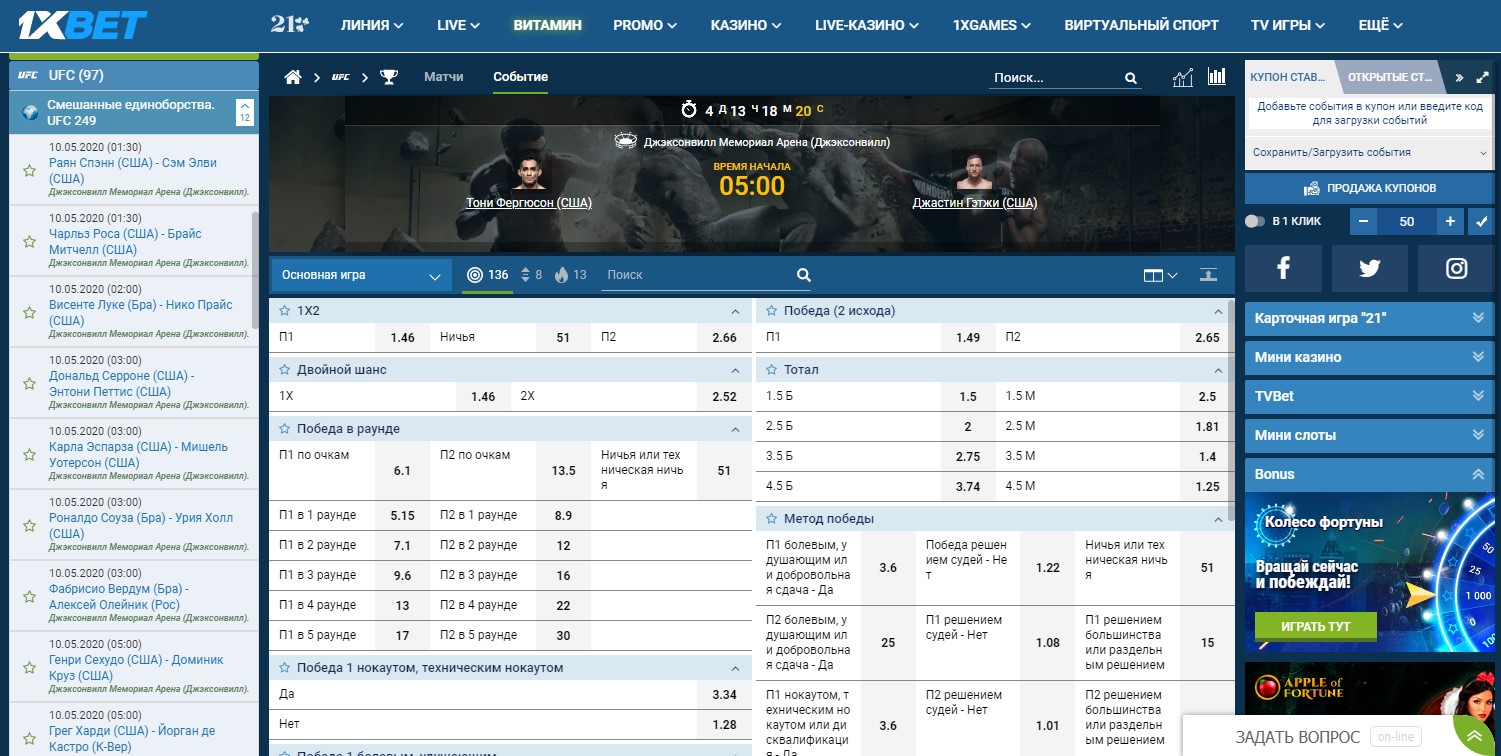1501x756 pixels.
Task: Open ВИРТУАЛЬНЫЙ СПОРТ section
Action: [x=1141, y=25]
